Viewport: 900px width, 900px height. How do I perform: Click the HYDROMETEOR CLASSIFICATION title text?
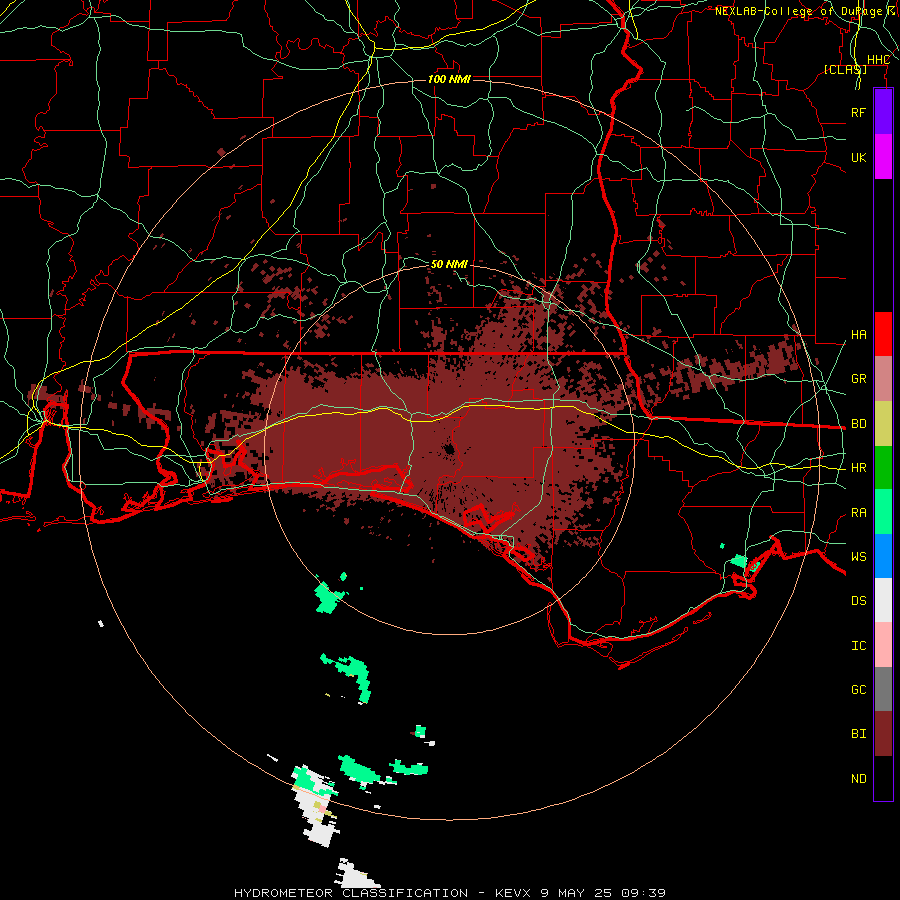(351, 893)
